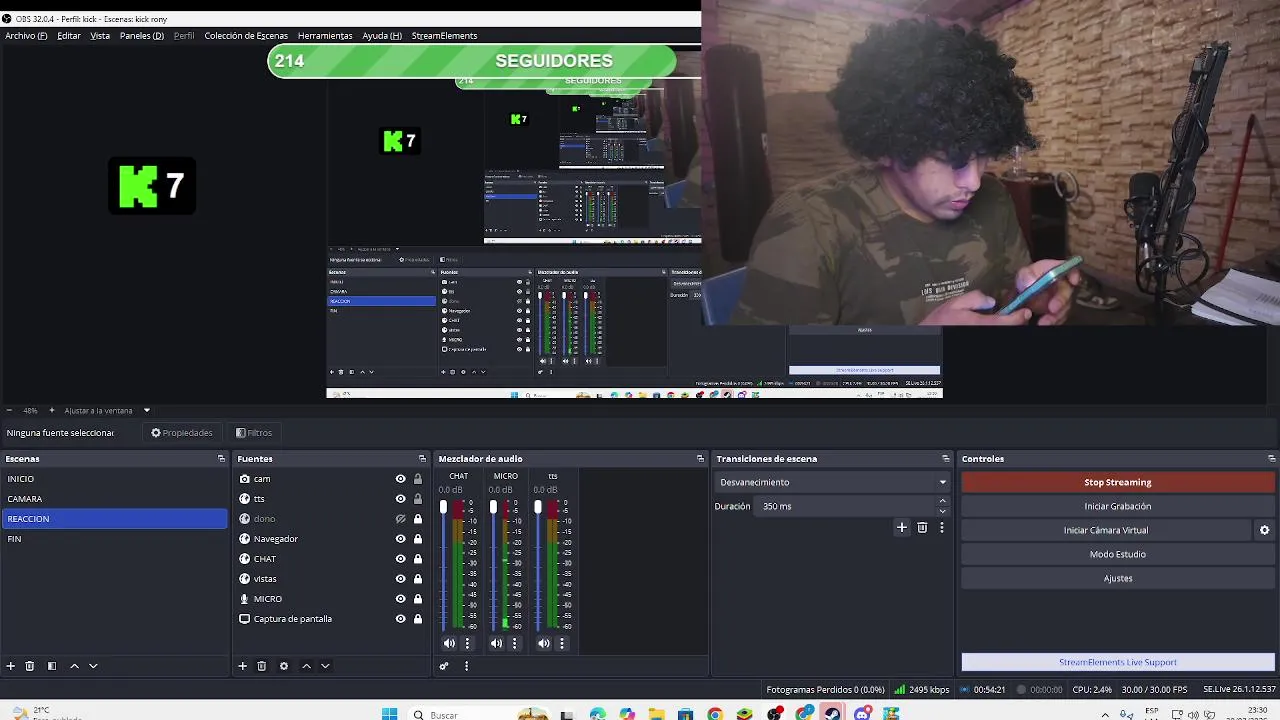This screenshot has height=720, width=1280.
Task: Hide the cam source eye icon
Action: (401, 479)
